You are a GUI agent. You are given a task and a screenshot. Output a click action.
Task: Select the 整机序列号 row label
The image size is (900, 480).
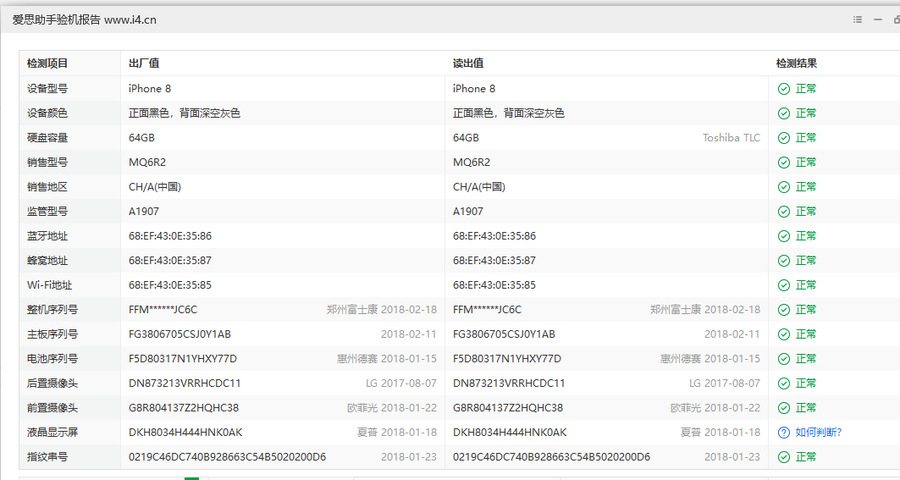tap(52, 309)
